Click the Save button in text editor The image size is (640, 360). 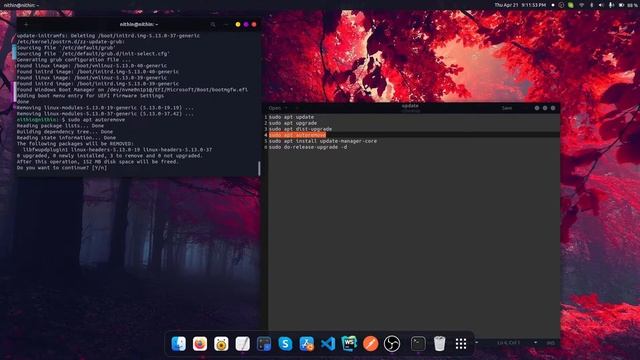point(507,108)
